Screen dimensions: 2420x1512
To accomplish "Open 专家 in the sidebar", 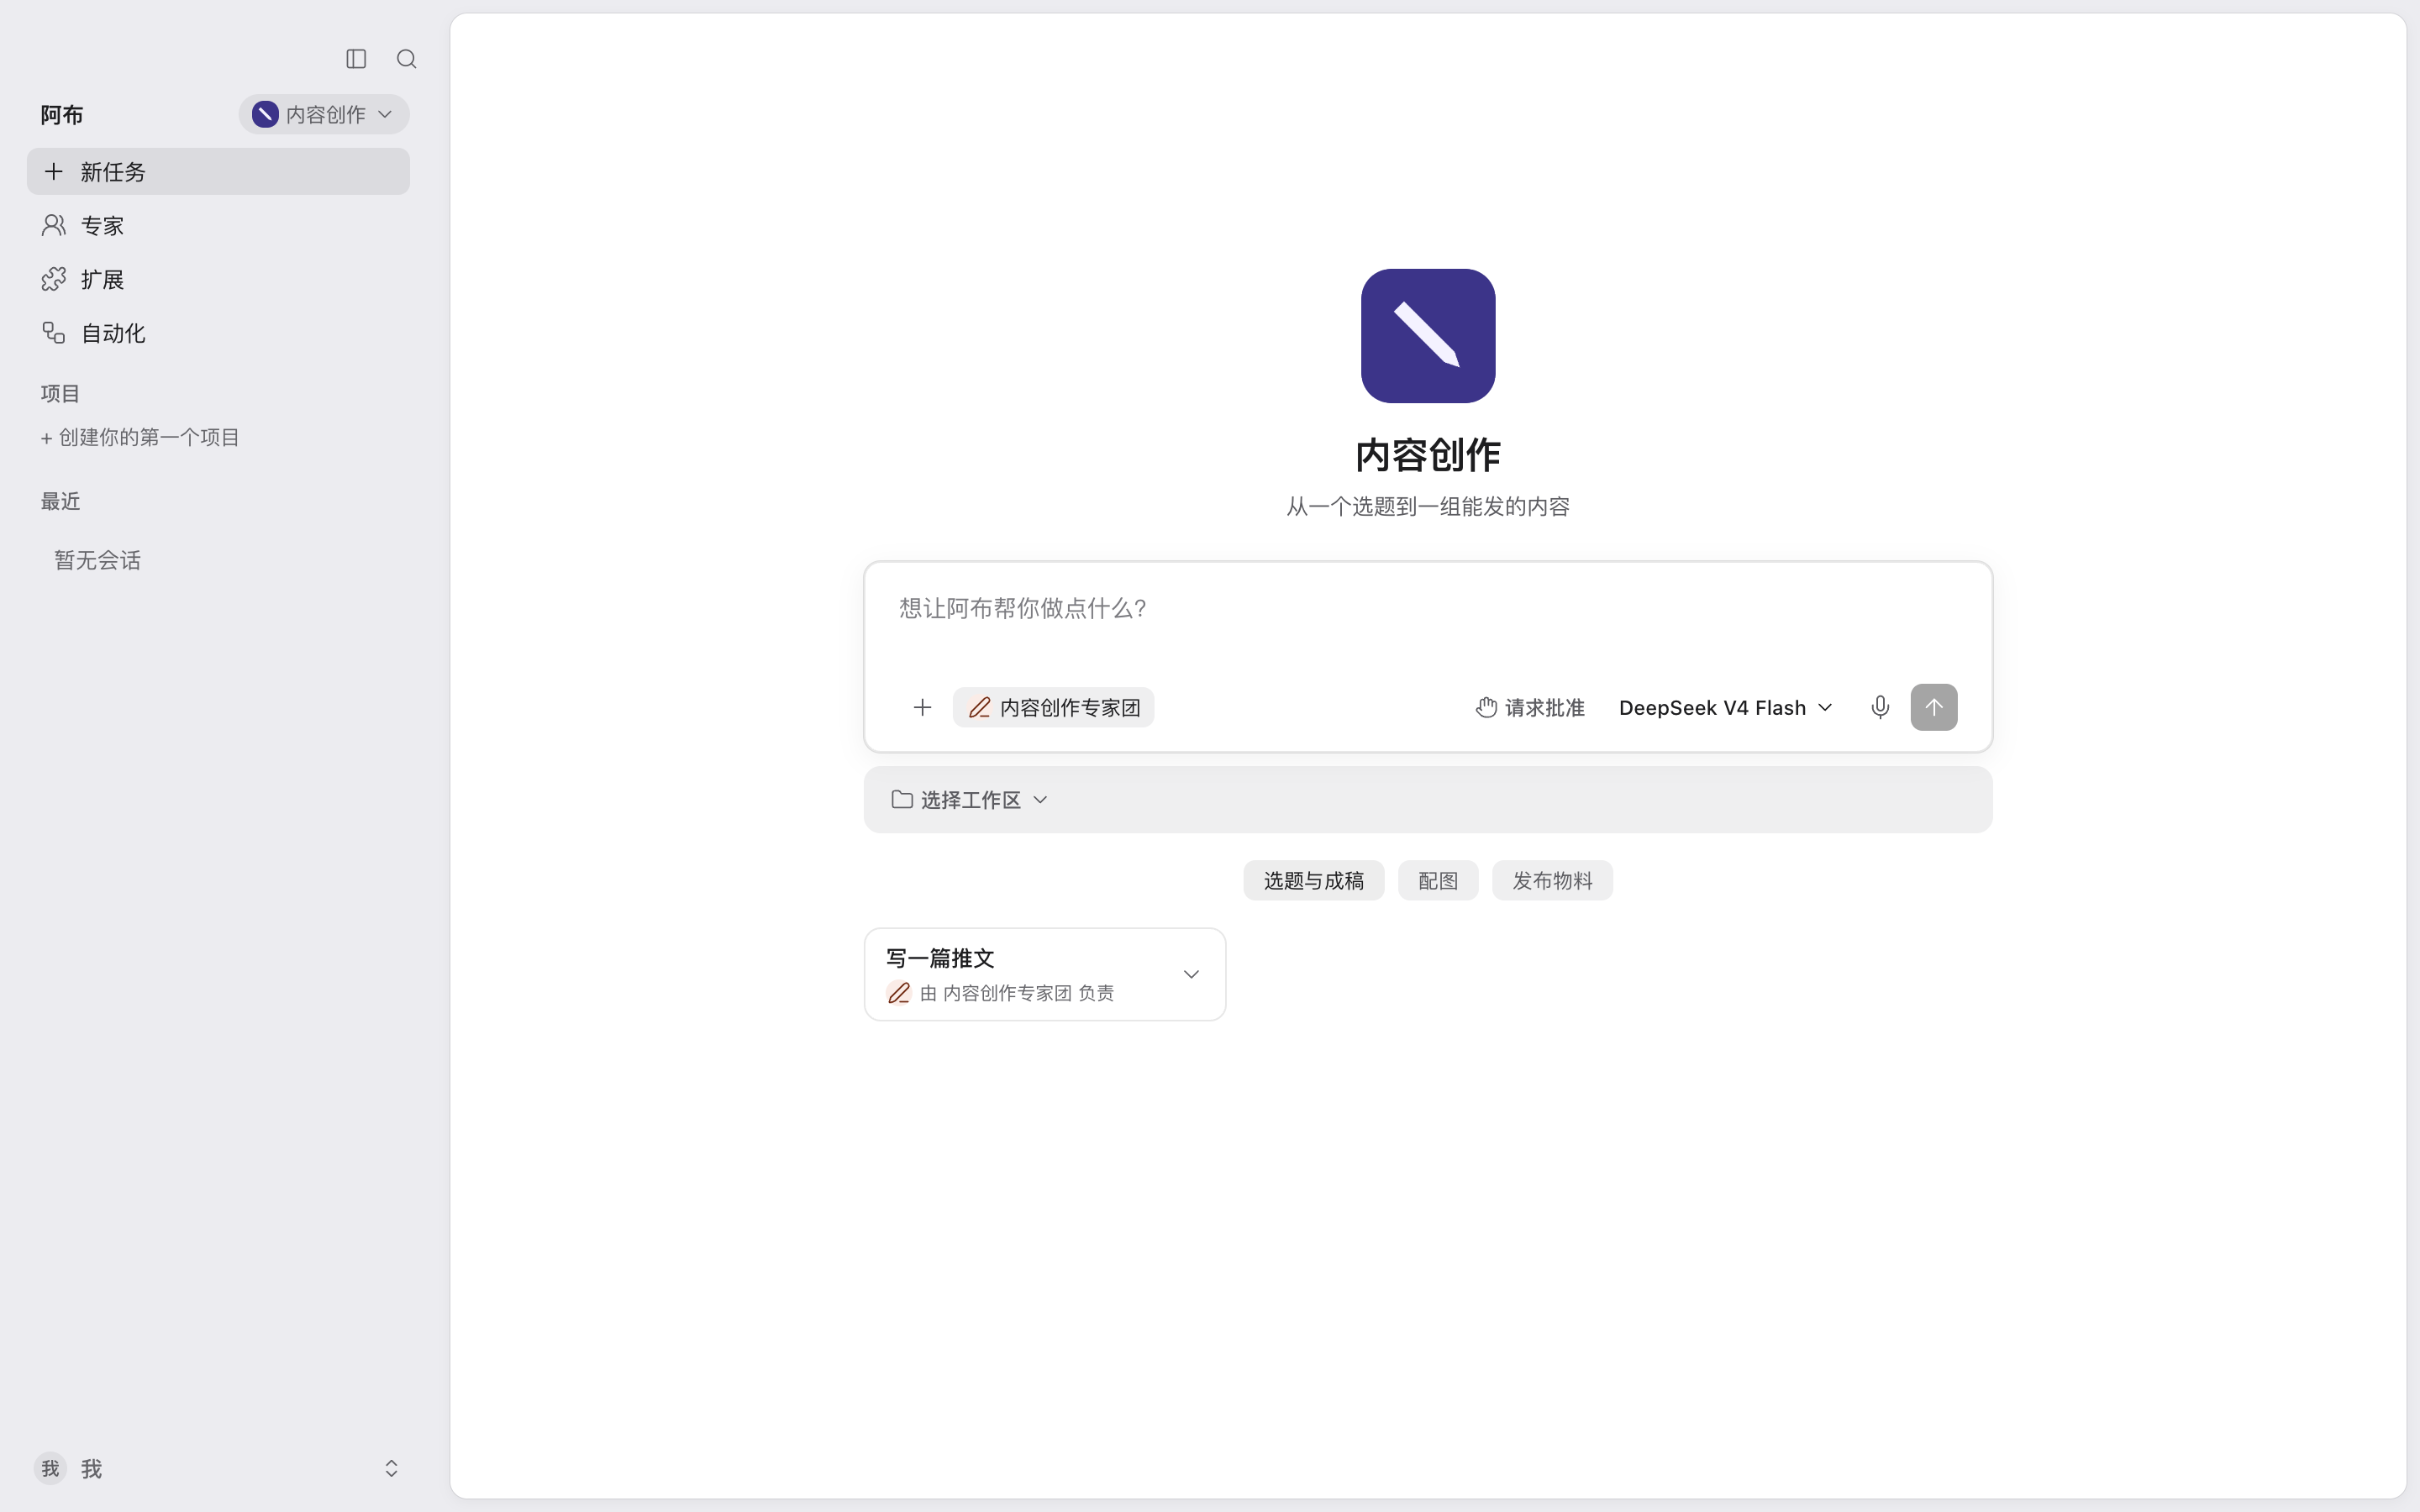I will [x=218, y=225].
